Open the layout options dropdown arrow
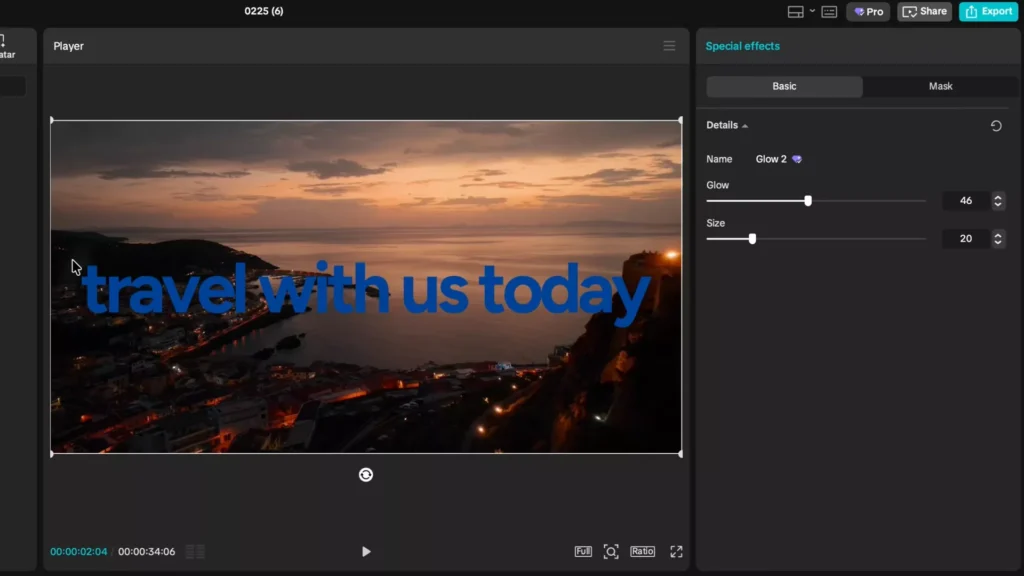Viewport: 1024px width, 576px height. pos(810,11)
